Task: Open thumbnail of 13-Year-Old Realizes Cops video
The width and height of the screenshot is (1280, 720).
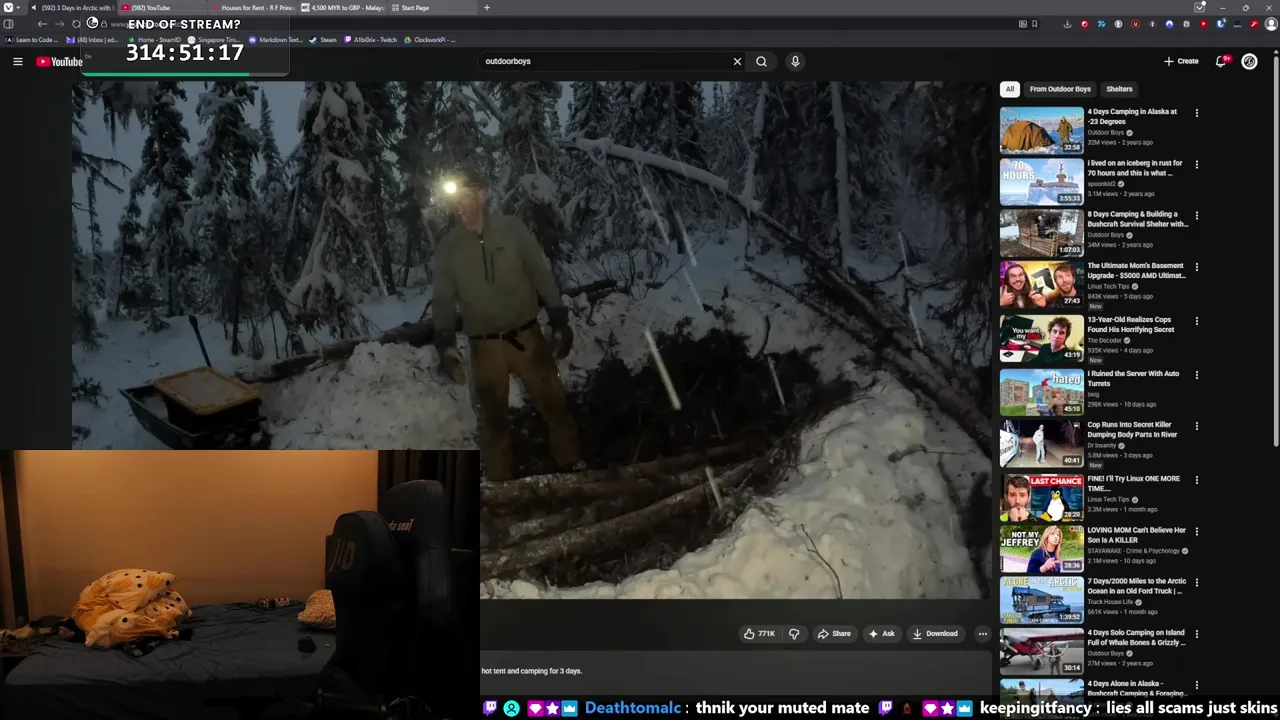Action: click(1041, 338)
